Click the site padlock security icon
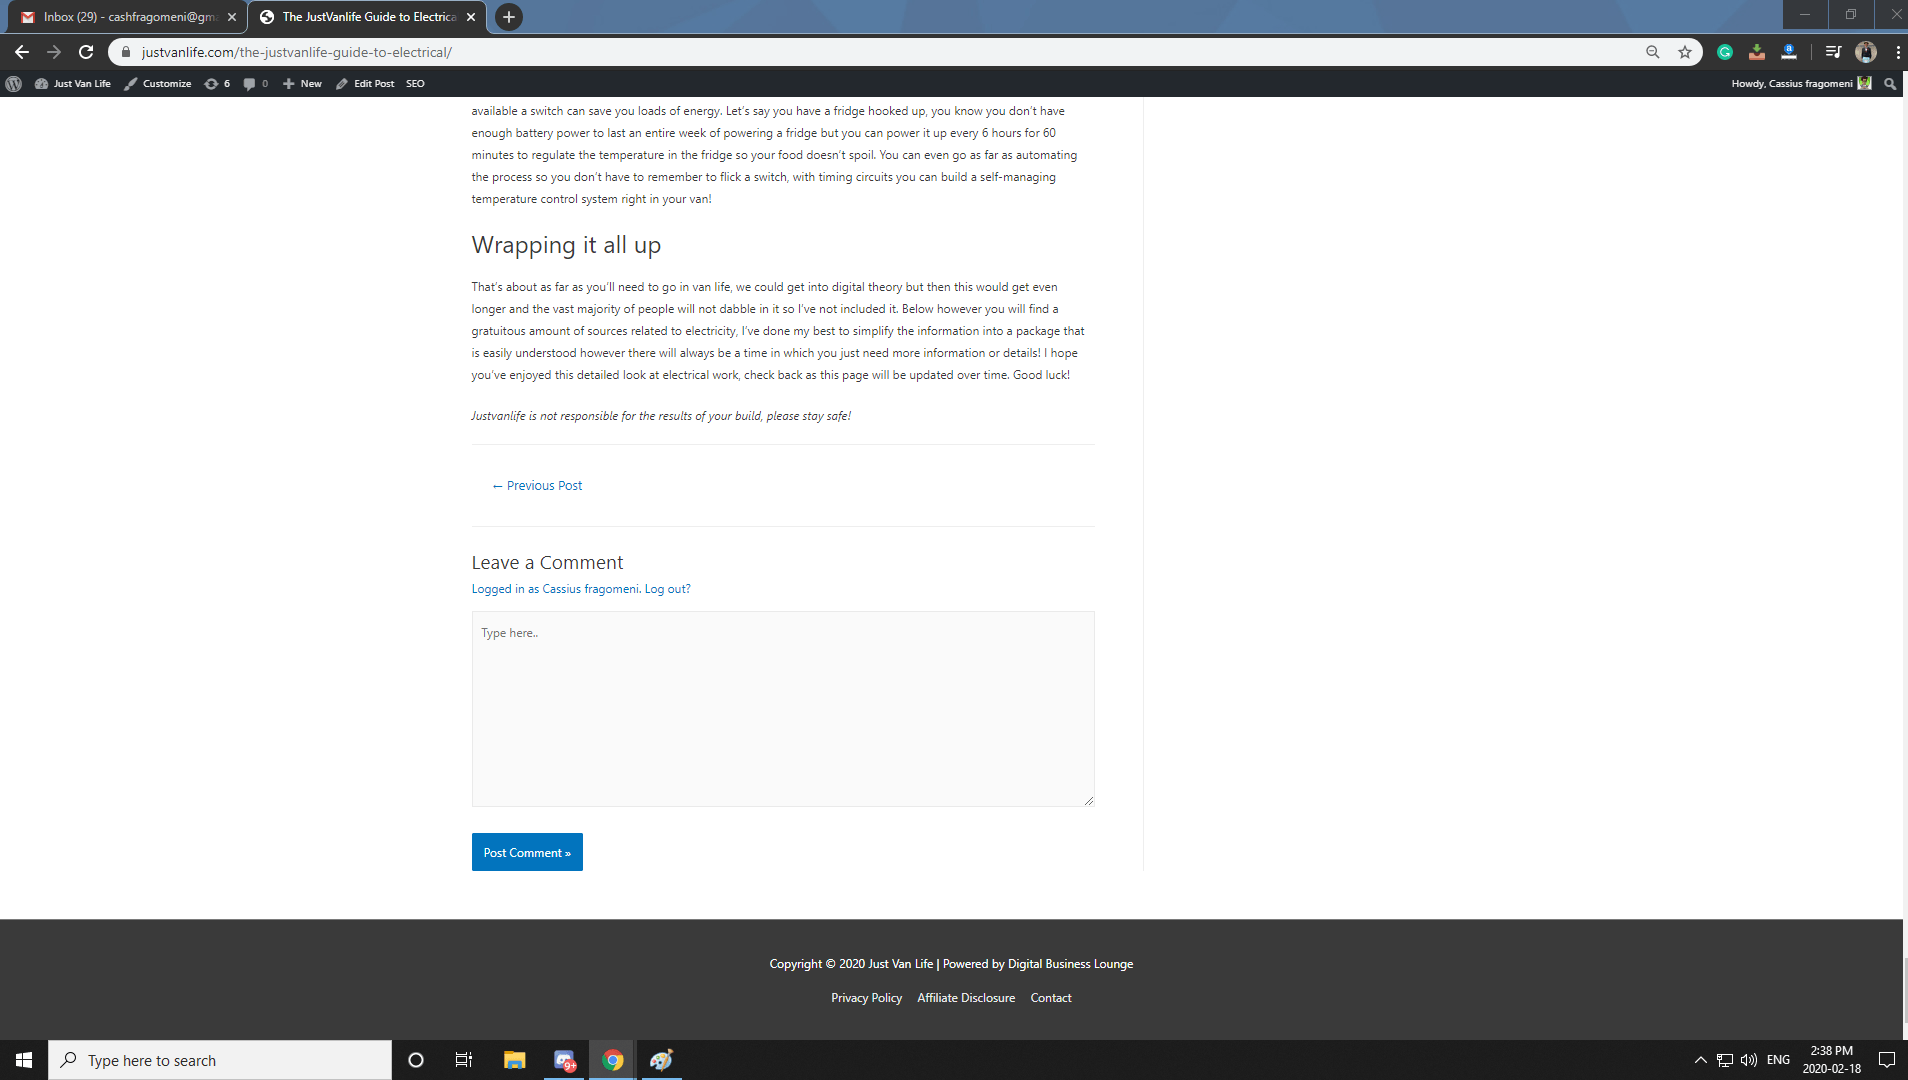Screen dimensions: 1908x1080 pyautogui.click(x=126, y=52)
